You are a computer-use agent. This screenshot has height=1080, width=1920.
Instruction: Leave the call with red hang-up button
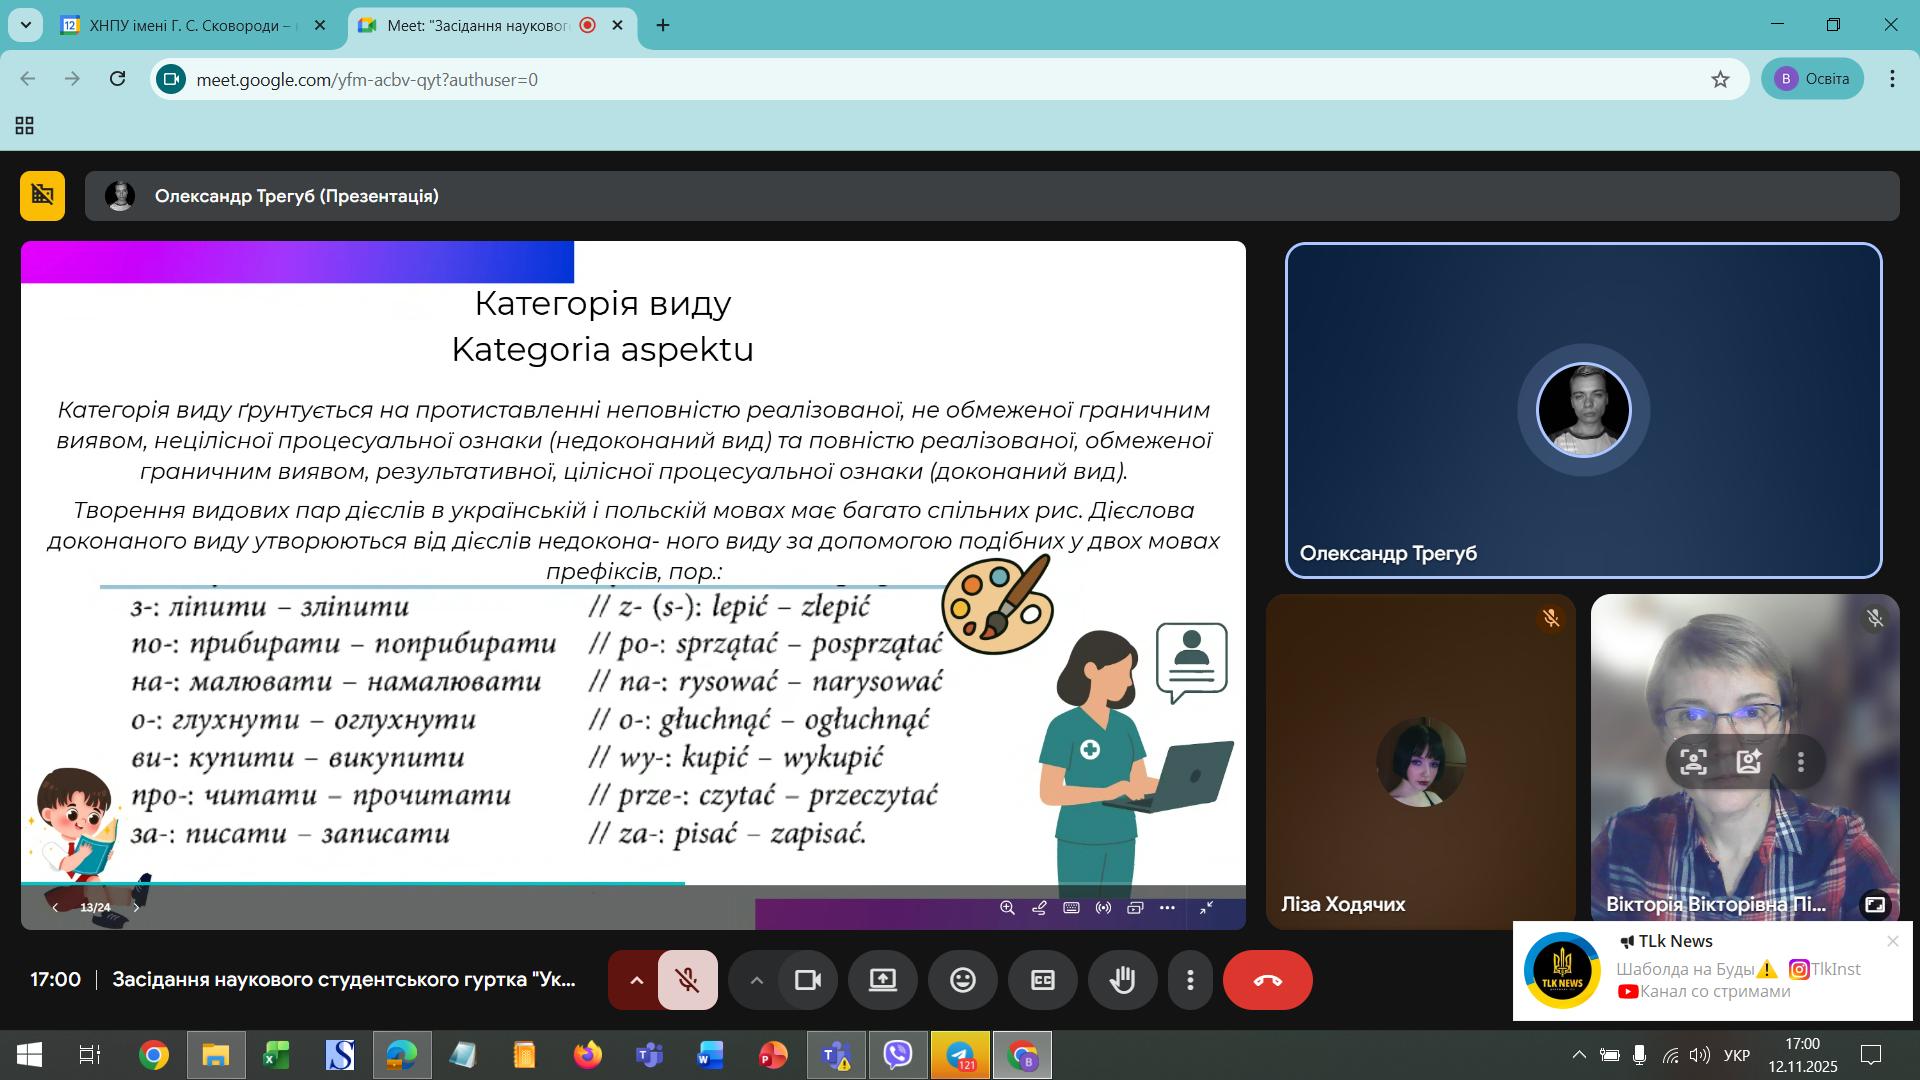1267,980
